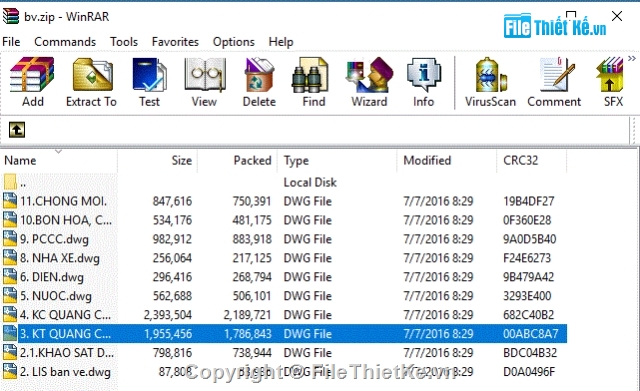640x391 pixels.
Task: Click size value 2,393,504
Action: point(168,315)
